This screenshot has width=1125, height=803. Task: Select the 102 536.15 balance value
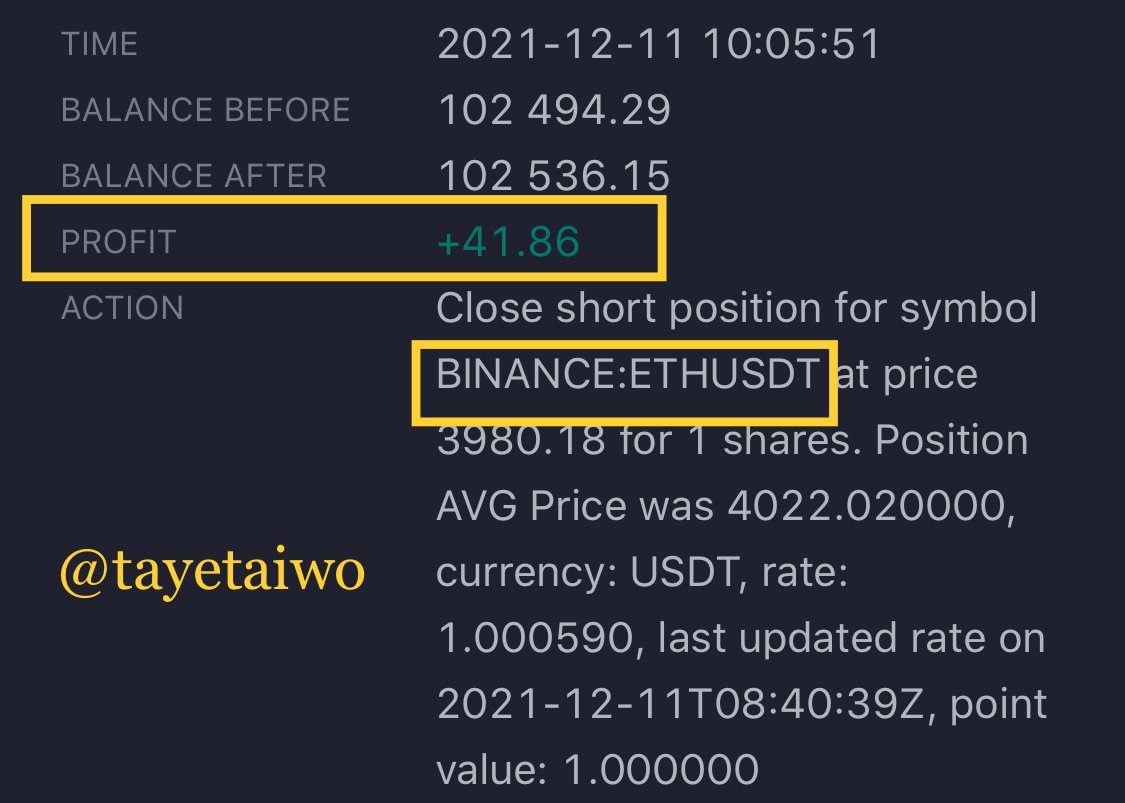tap(554, 176)
